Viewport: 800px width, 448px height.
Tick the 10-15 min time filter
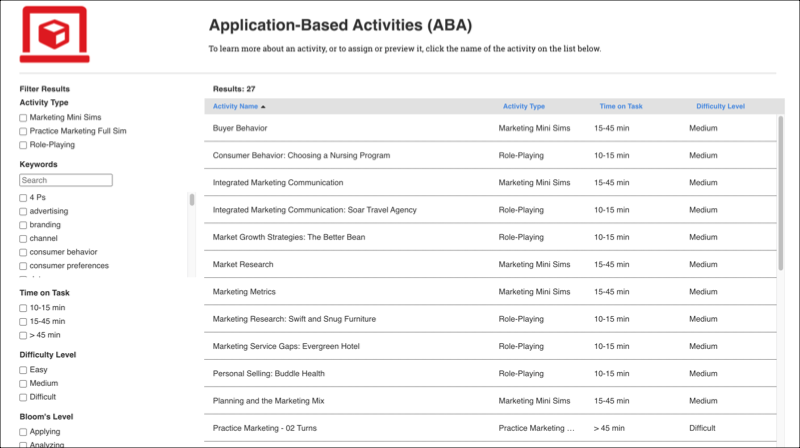coord(24,308)
